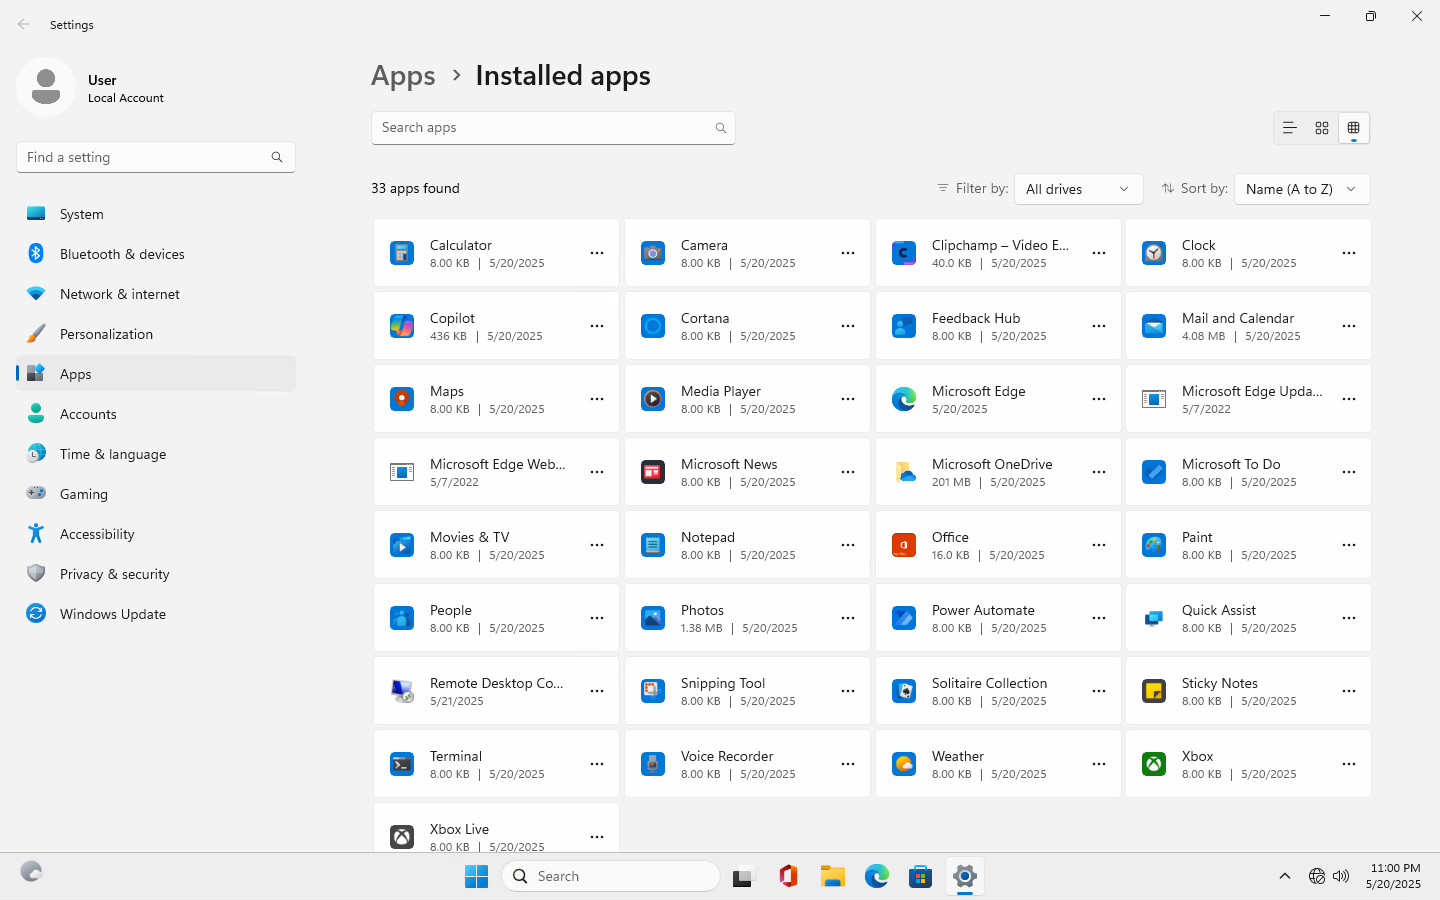1440x900 pixels.
Task: Click the Maps app icon
Action: click(402, 399)
